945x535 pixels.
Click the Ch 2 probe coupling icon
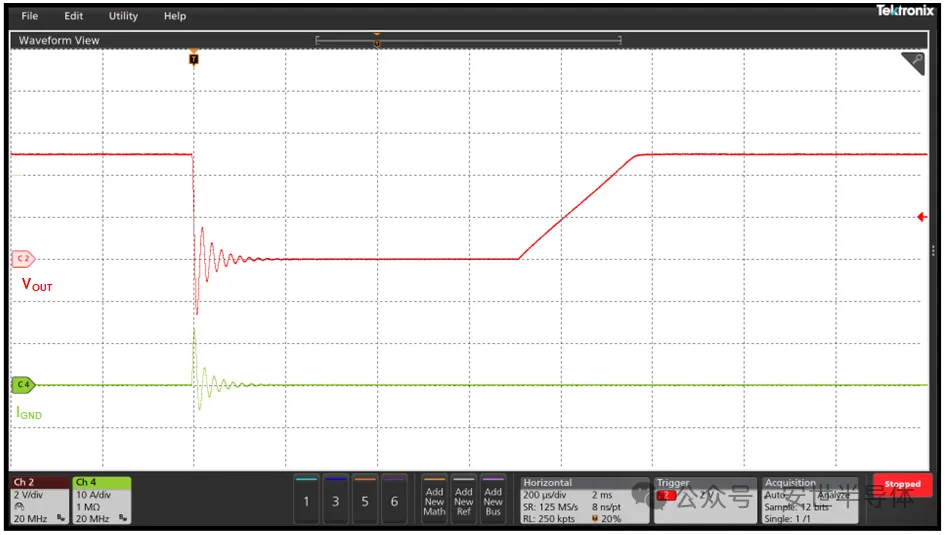point(19,507)
